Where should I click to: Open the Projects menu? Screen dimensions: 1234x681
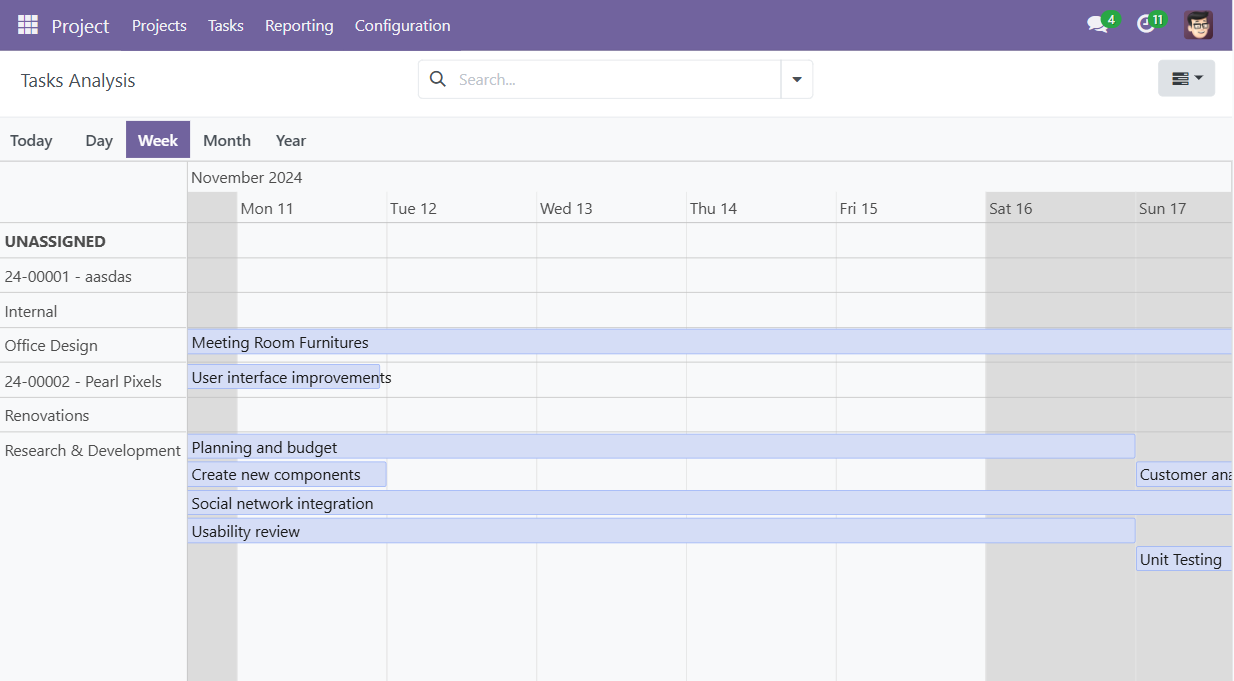pyautogui.click(x=159, y=25)
